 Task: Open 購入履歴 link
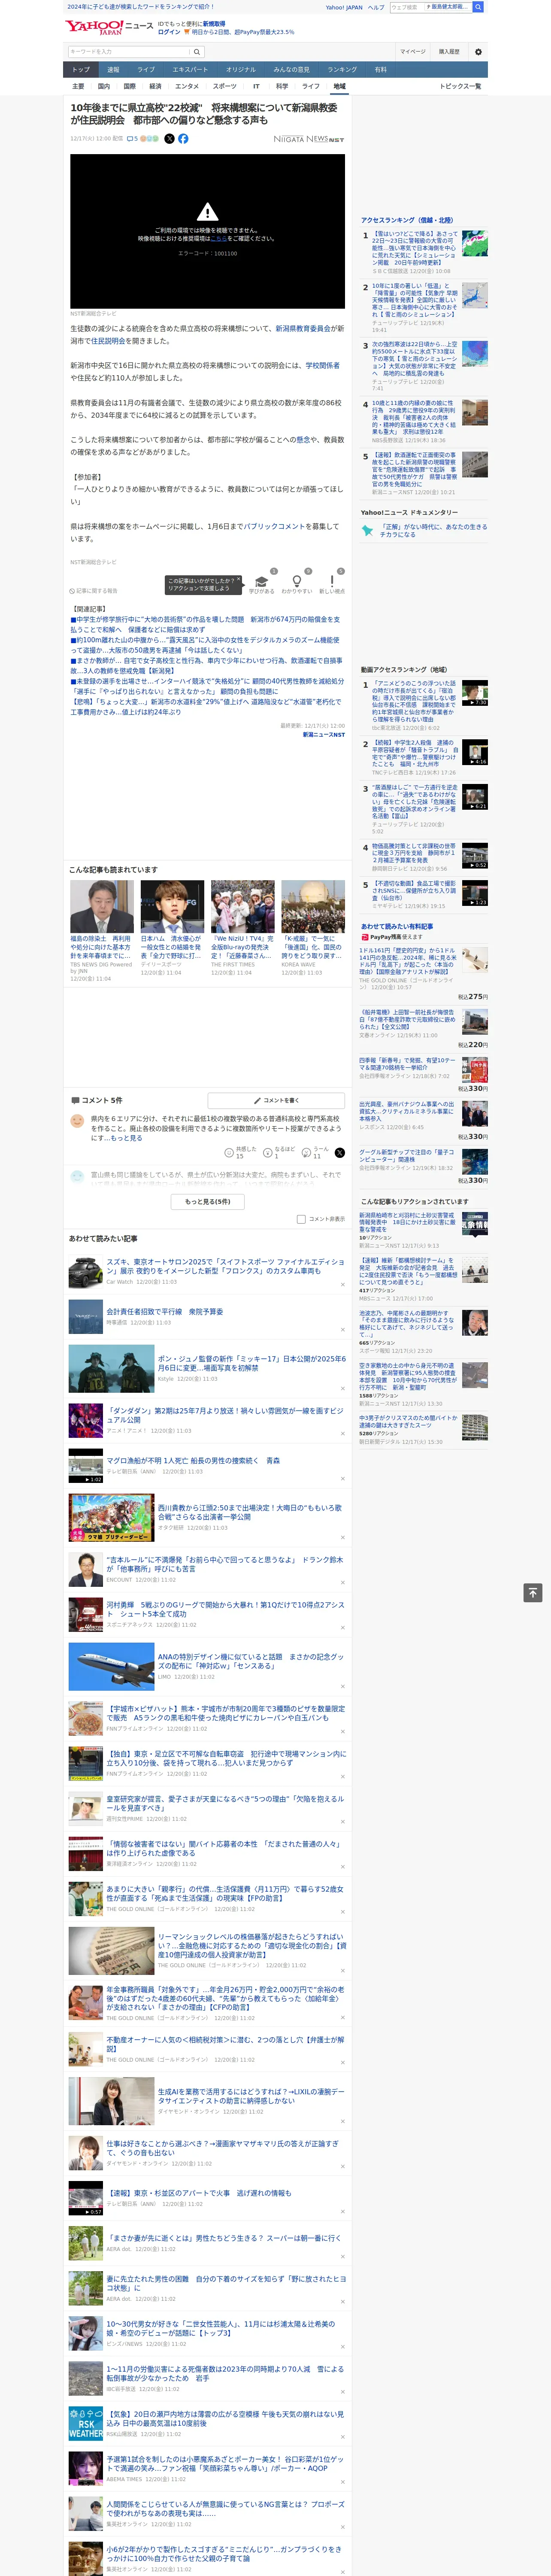pyautogui.click(x=449, y=51)
